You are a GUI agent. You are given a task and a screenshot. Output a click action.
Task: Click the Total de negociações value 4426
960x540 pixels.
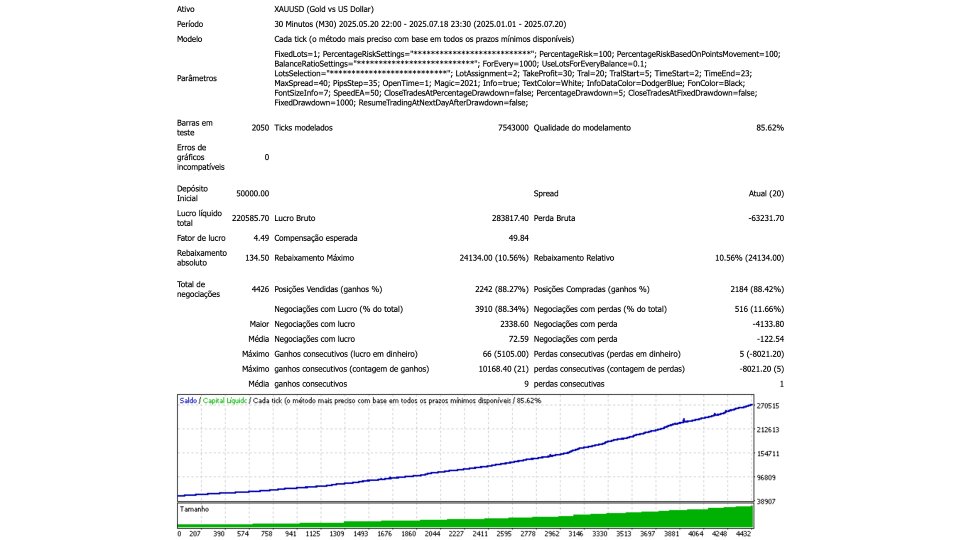[x=259, y=289]
